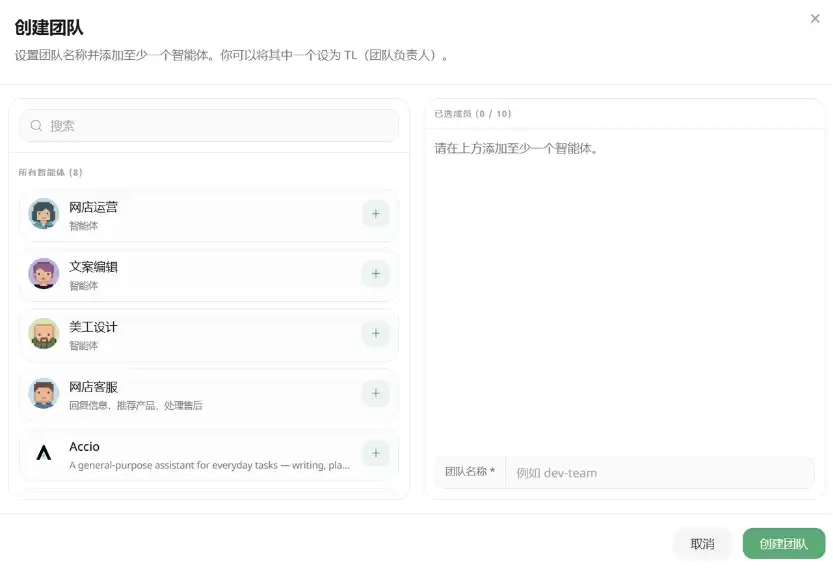Focus the 团队名称 input field

tap(660, 472)
